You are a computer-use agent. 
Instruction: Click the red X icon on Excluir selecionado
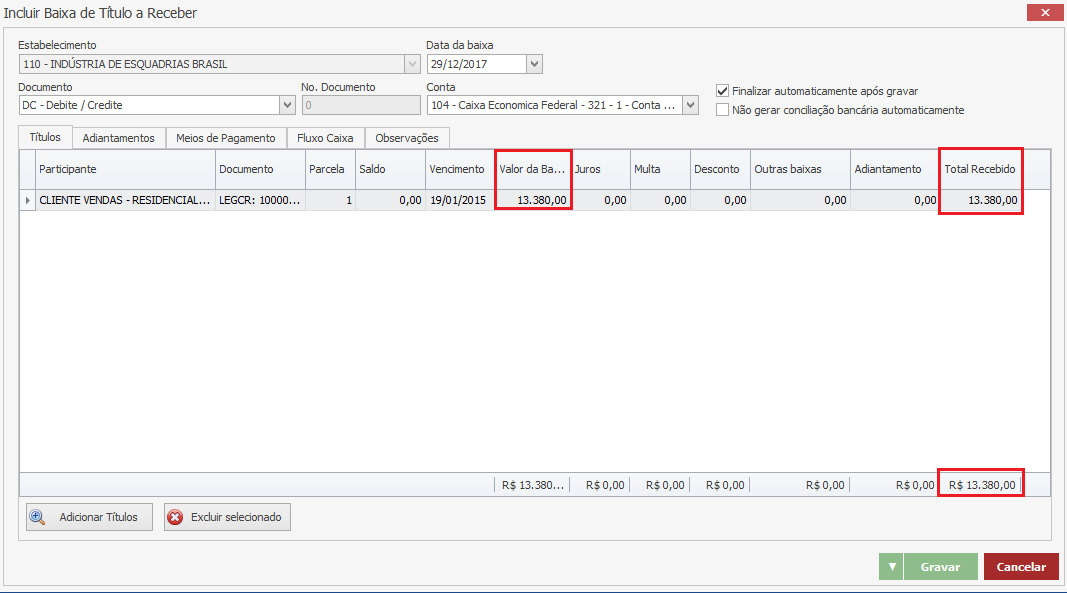(175, 517)
